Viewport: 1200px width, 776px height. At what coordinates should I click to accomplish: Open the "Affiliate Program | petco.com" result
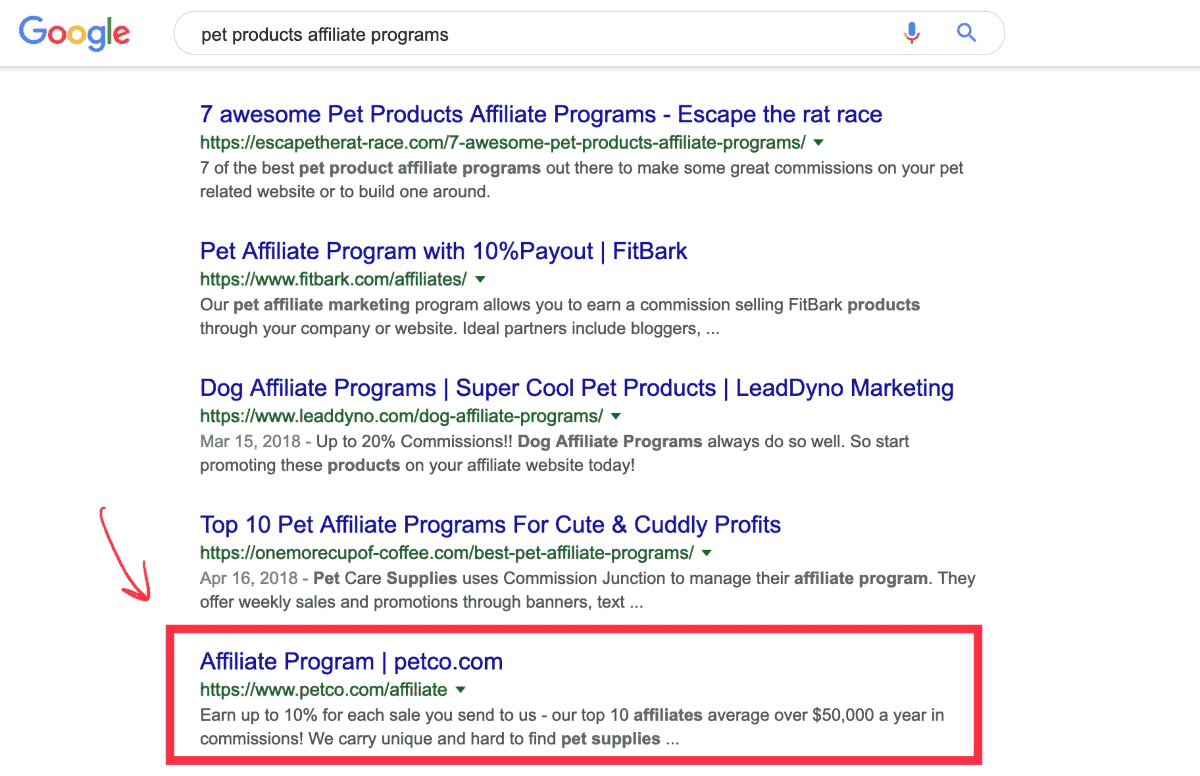click(x=352, y=661)
